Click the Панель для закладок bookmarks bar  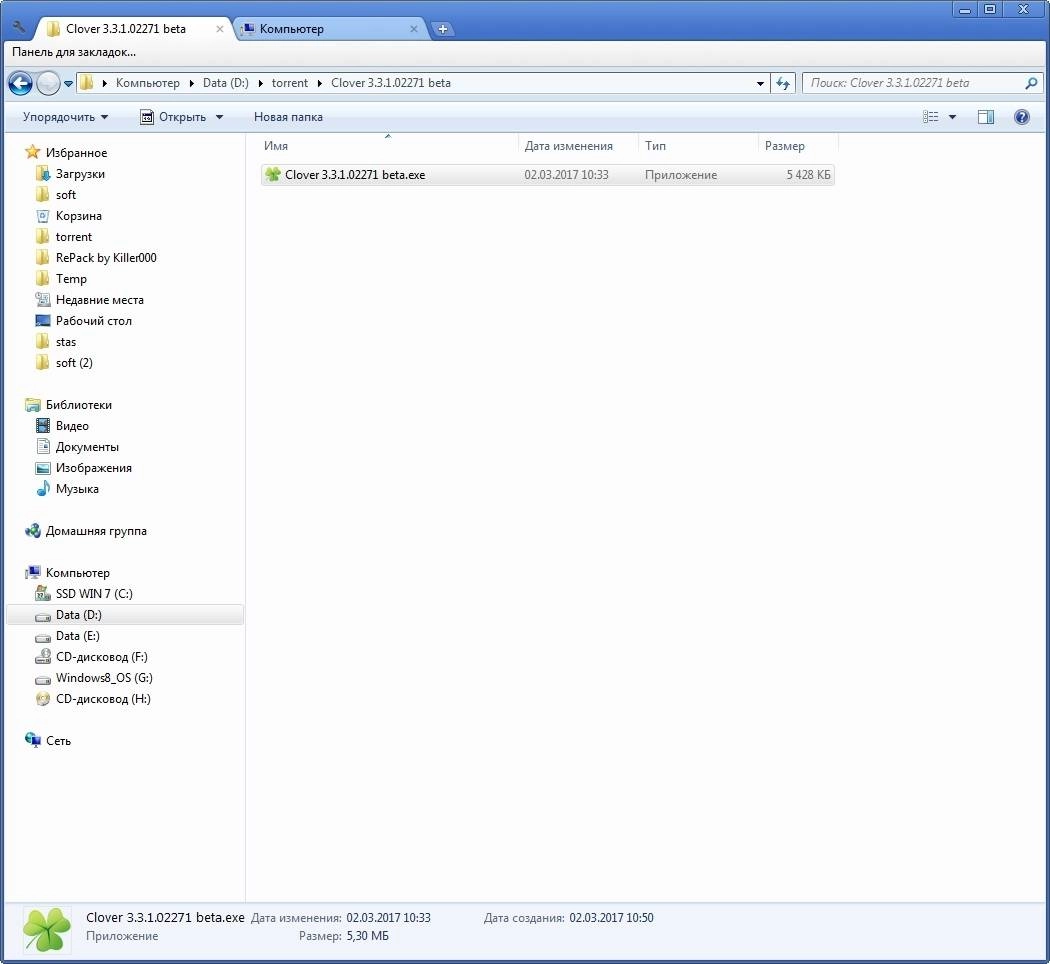coord(74,52)
